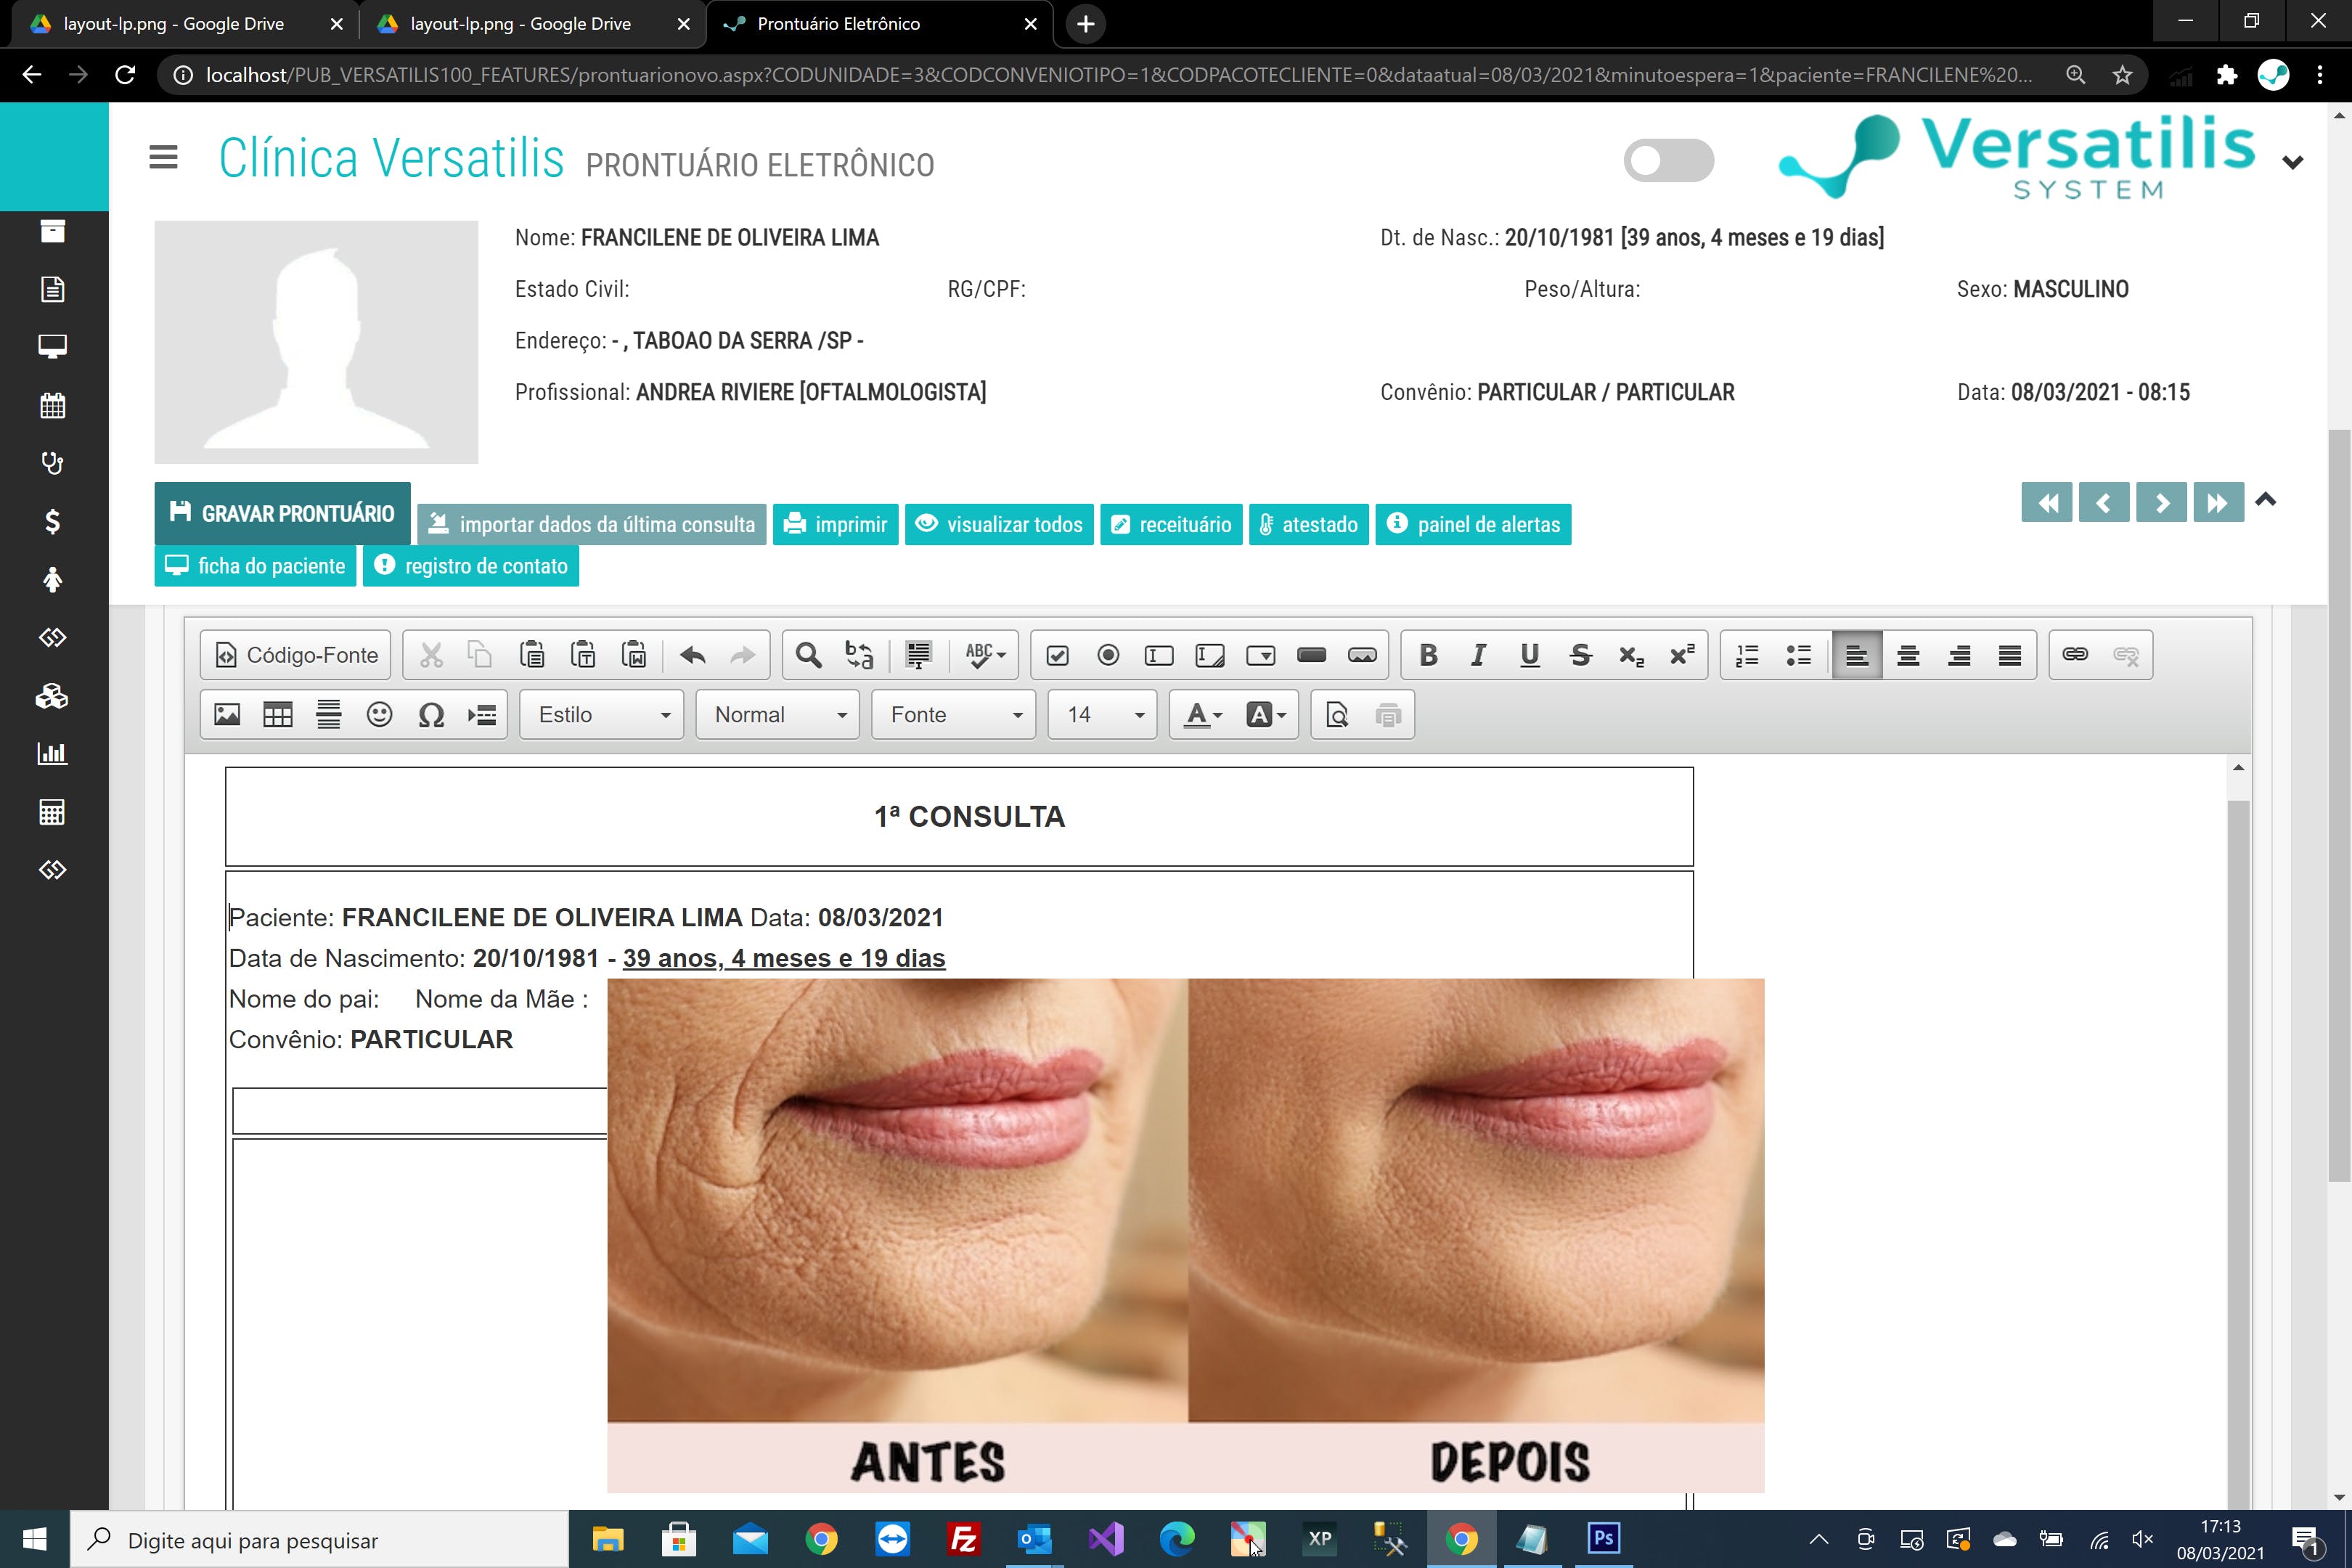
Task: Insert a special character with the Omega icon
Action: tap(431, 715)
